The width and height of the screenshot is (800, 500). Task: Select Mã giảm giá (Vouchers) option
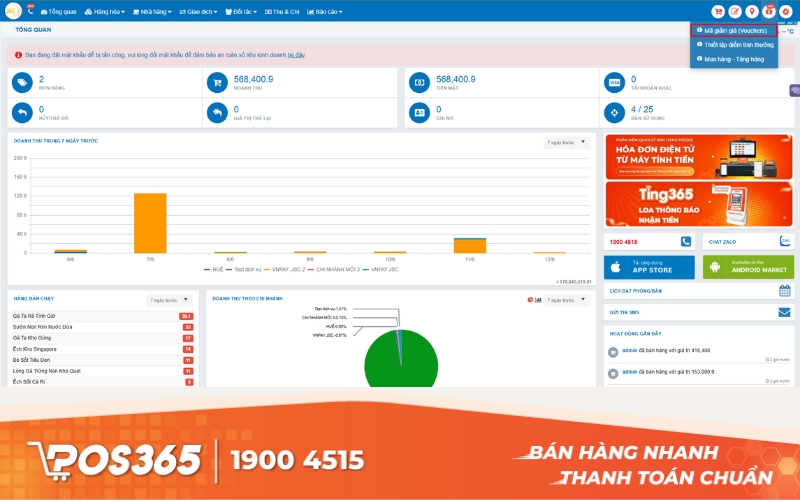click(734, 31)
